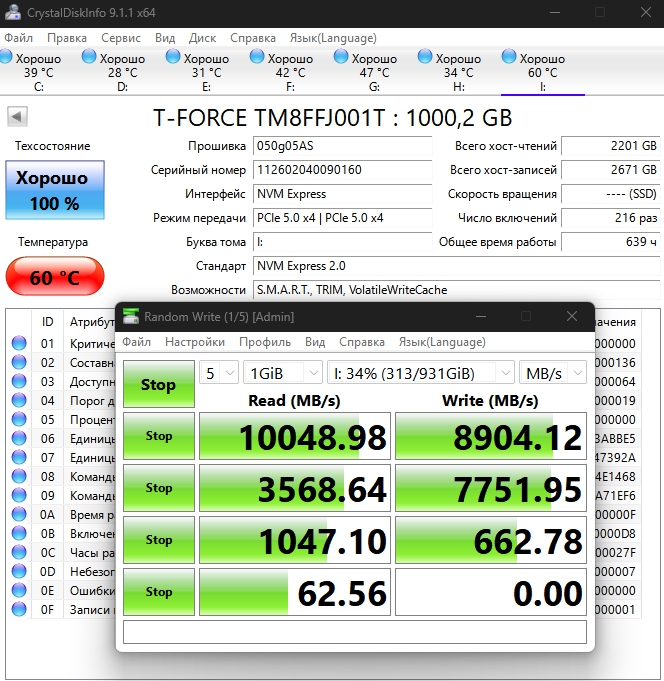The width and height of the screenshot is (664, 681).
Task: Select drive C: status orb, 39 °C
Action: tap(6, 56)
